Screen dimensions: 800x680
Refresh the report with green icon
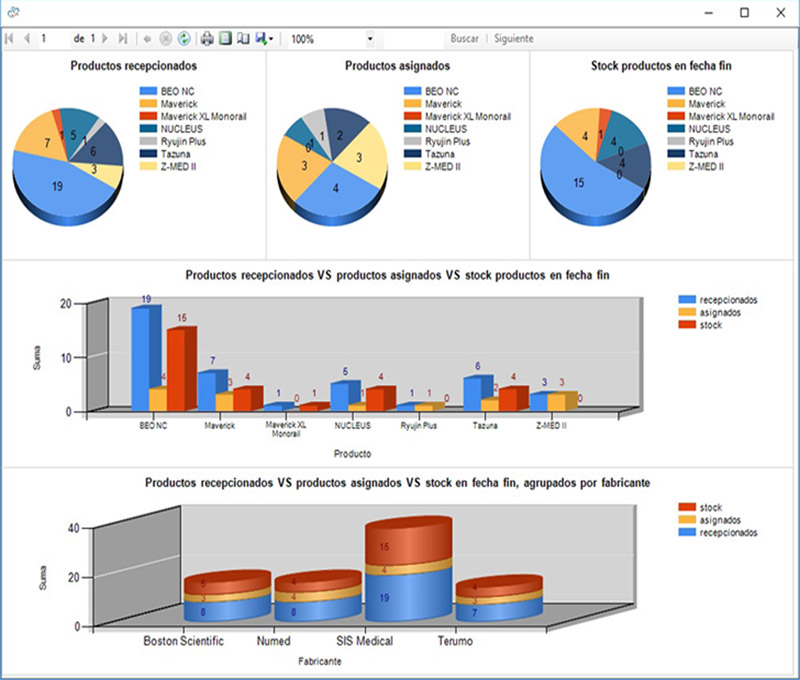coord(184,39)
